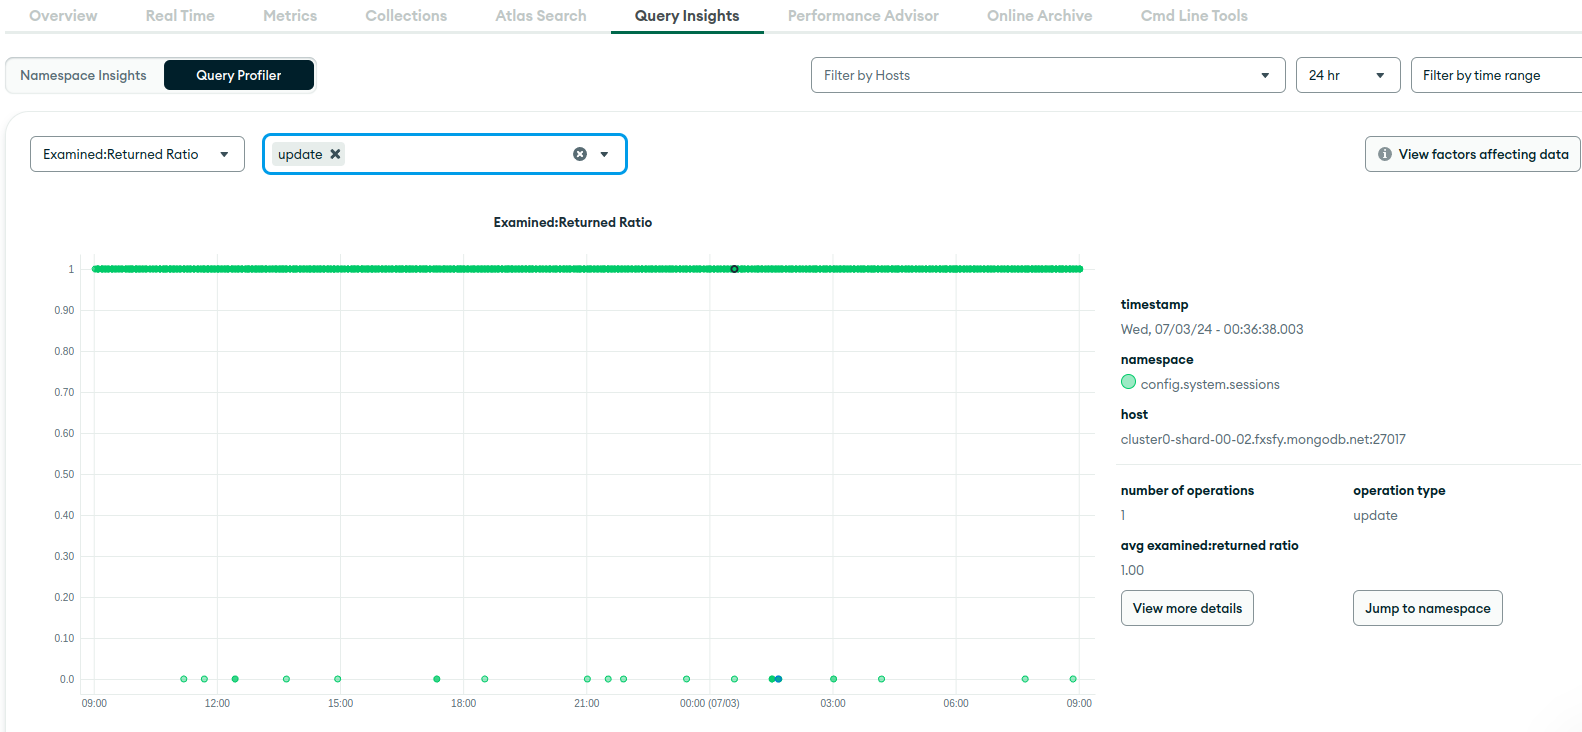
Task: Open the Filter by Hosts dropdown
Action: pyautogui.click(x=1047, y=75)
